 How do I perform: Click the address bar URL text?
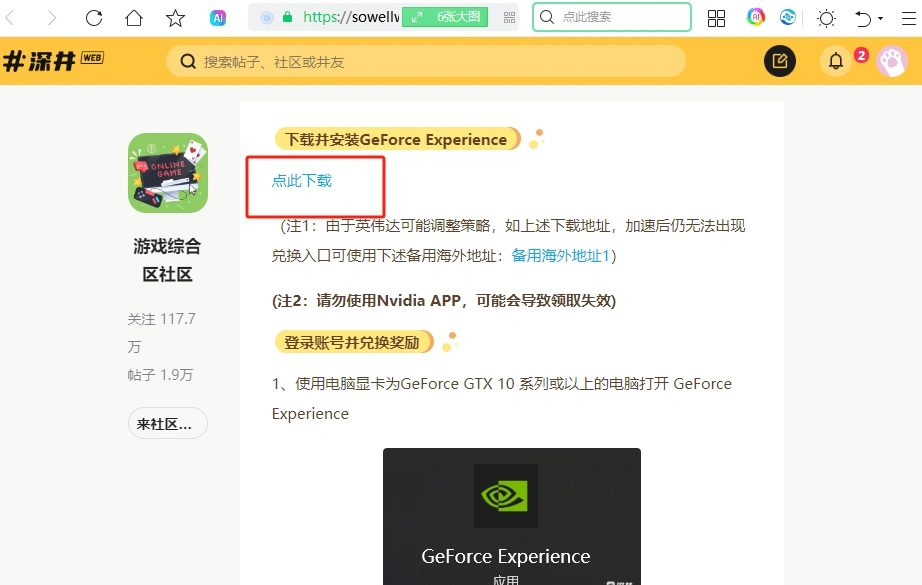tap(351, 17)
